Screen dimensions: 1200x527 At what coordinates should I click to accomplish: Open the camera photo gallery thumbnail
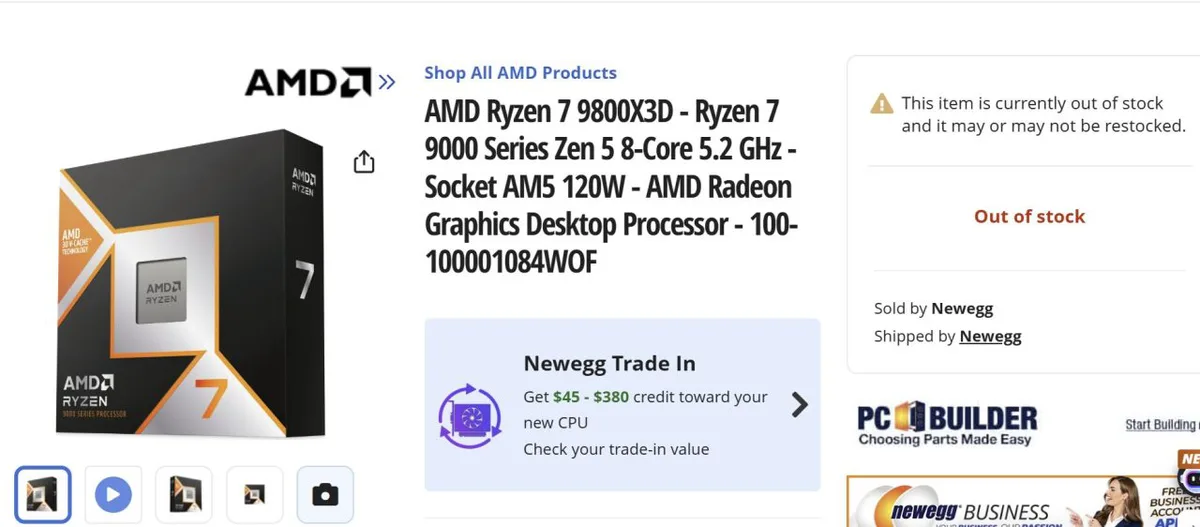[325, 494]
